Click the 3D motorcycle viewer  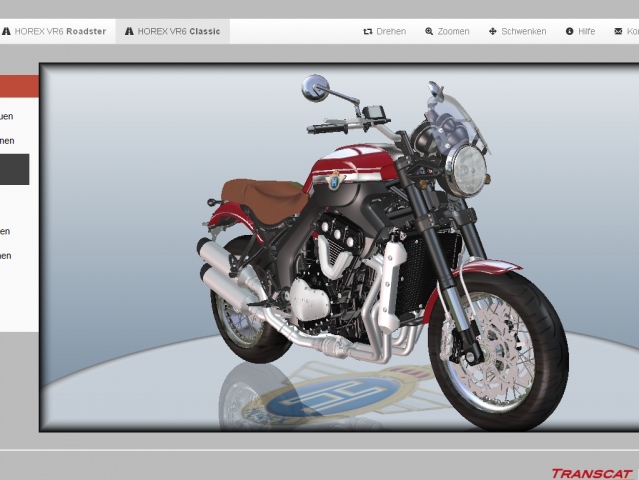(339, 247)
